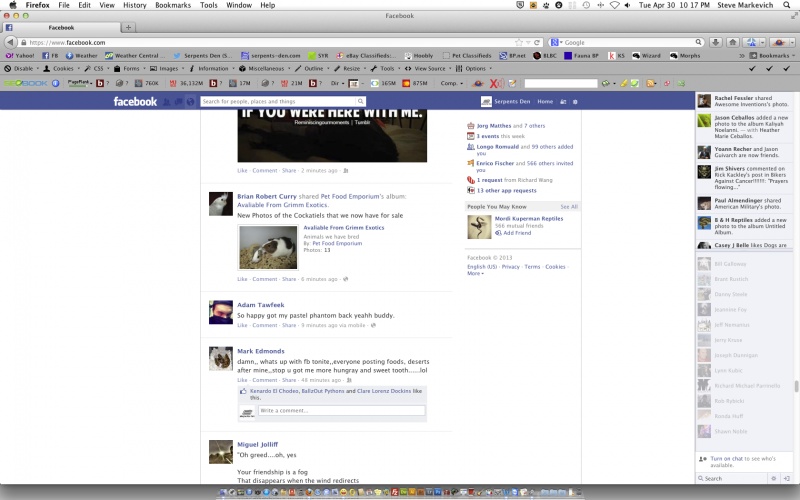Click the privacy shortcuts icon next to Home

[x=563, y=102]
